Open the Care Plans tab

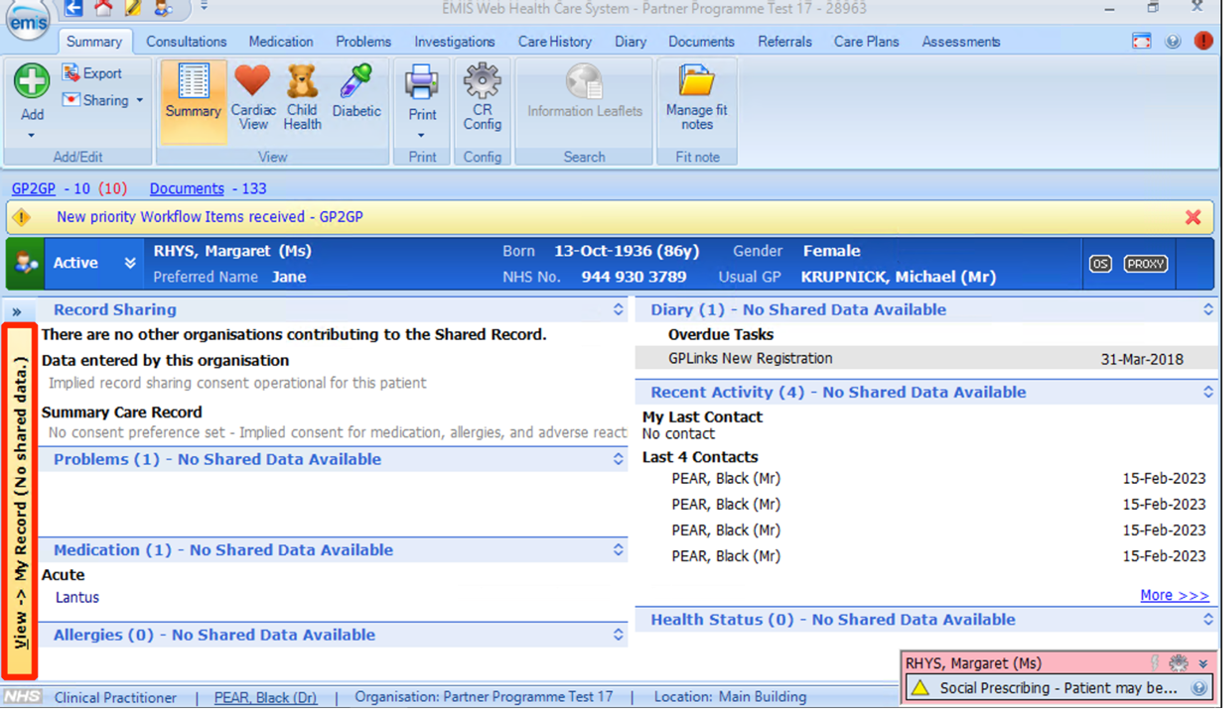pos(866,42)
